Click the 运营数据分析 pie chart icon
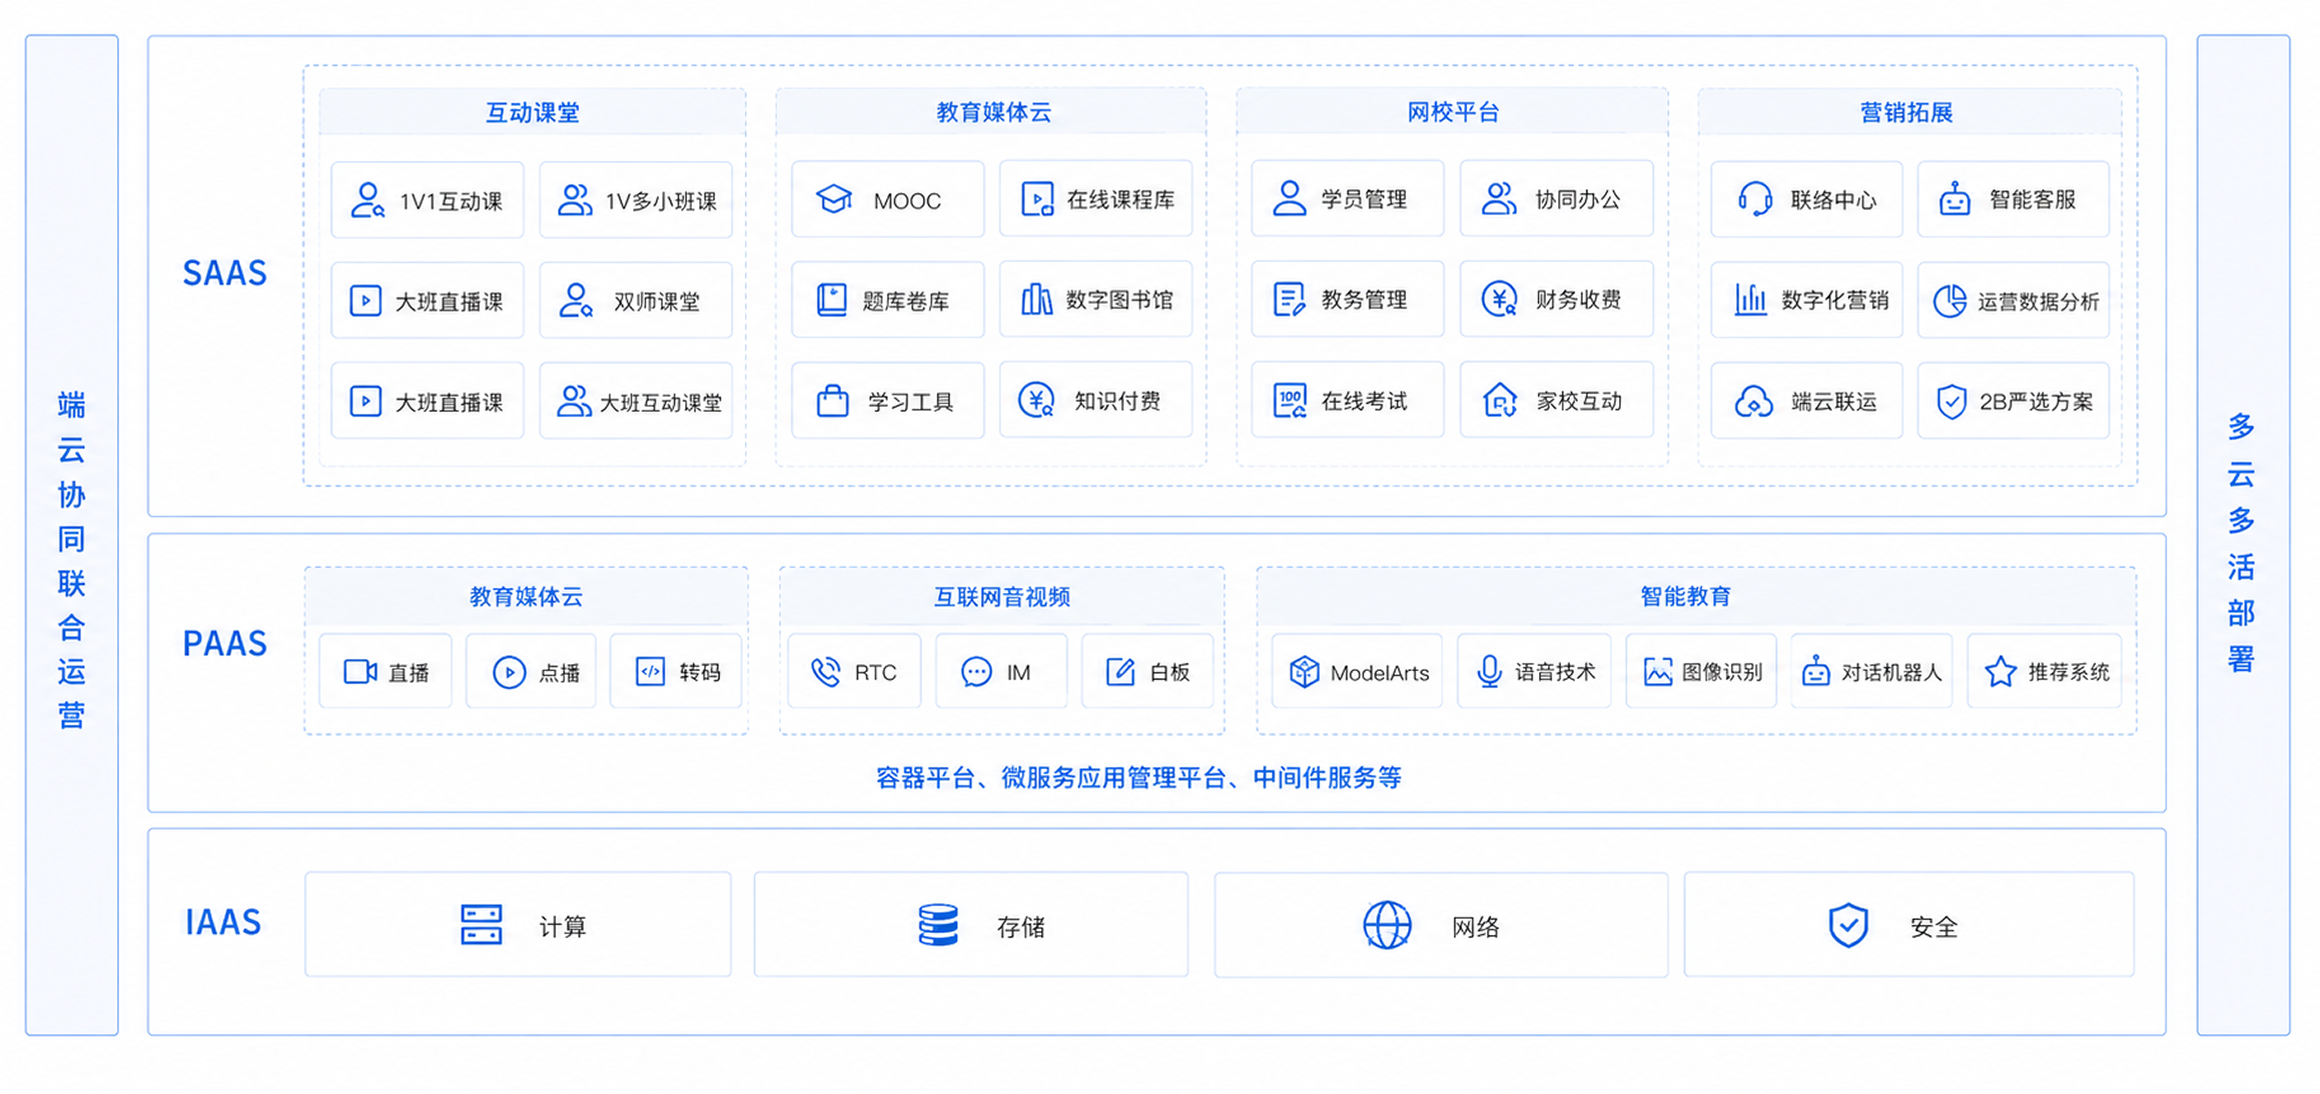 (1949, 300)
